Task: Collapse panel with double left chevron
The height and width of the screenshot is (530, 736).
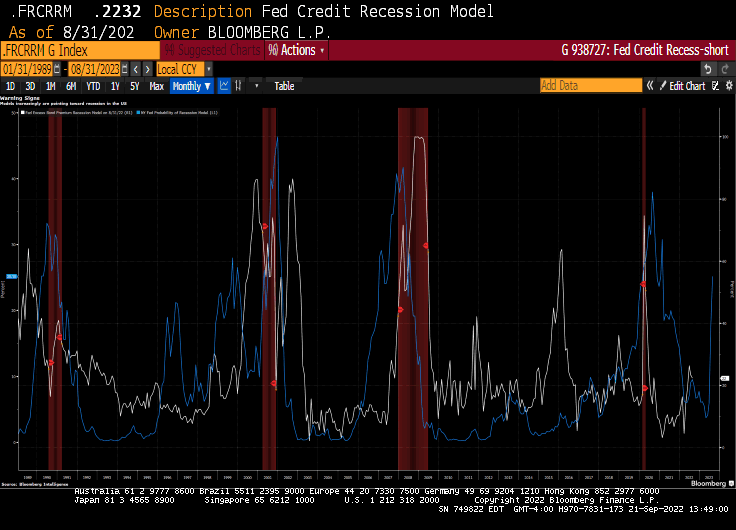Action: pyautogui.click(x=650, y=86)
